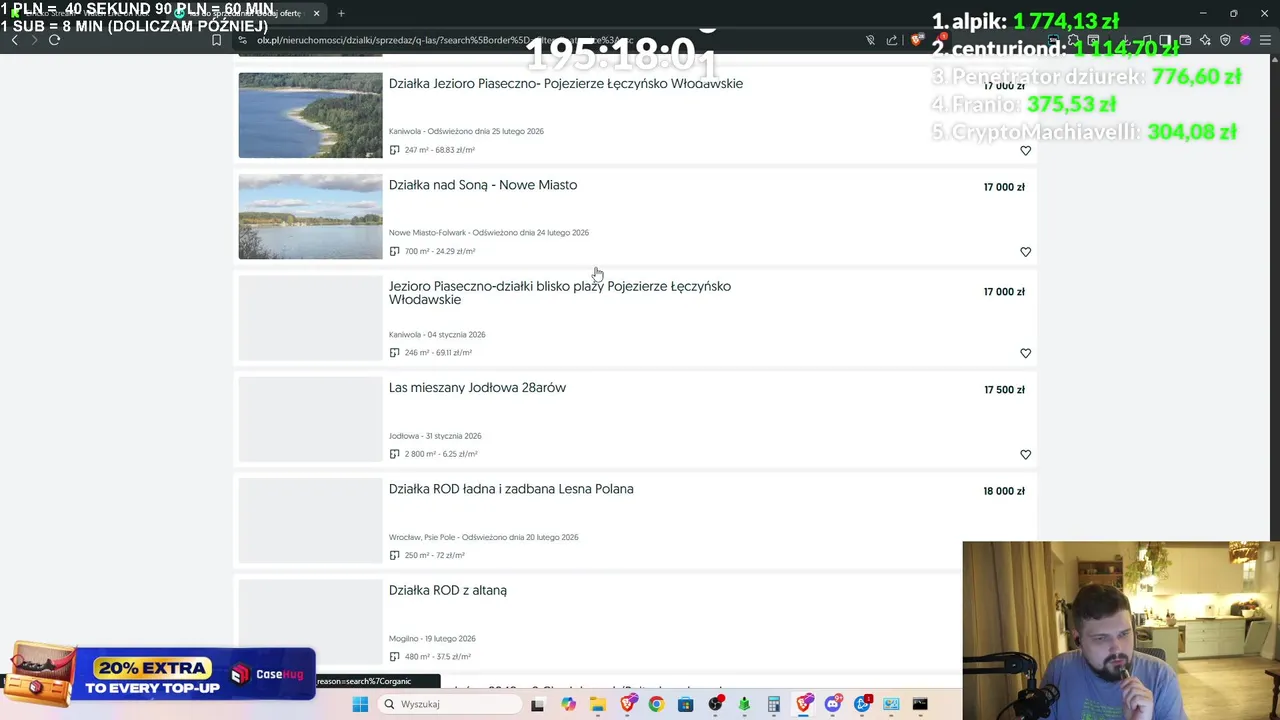Favorite the Działka nad Soną listing heart
The image size is (1280, 720).
pos(1025,252)
